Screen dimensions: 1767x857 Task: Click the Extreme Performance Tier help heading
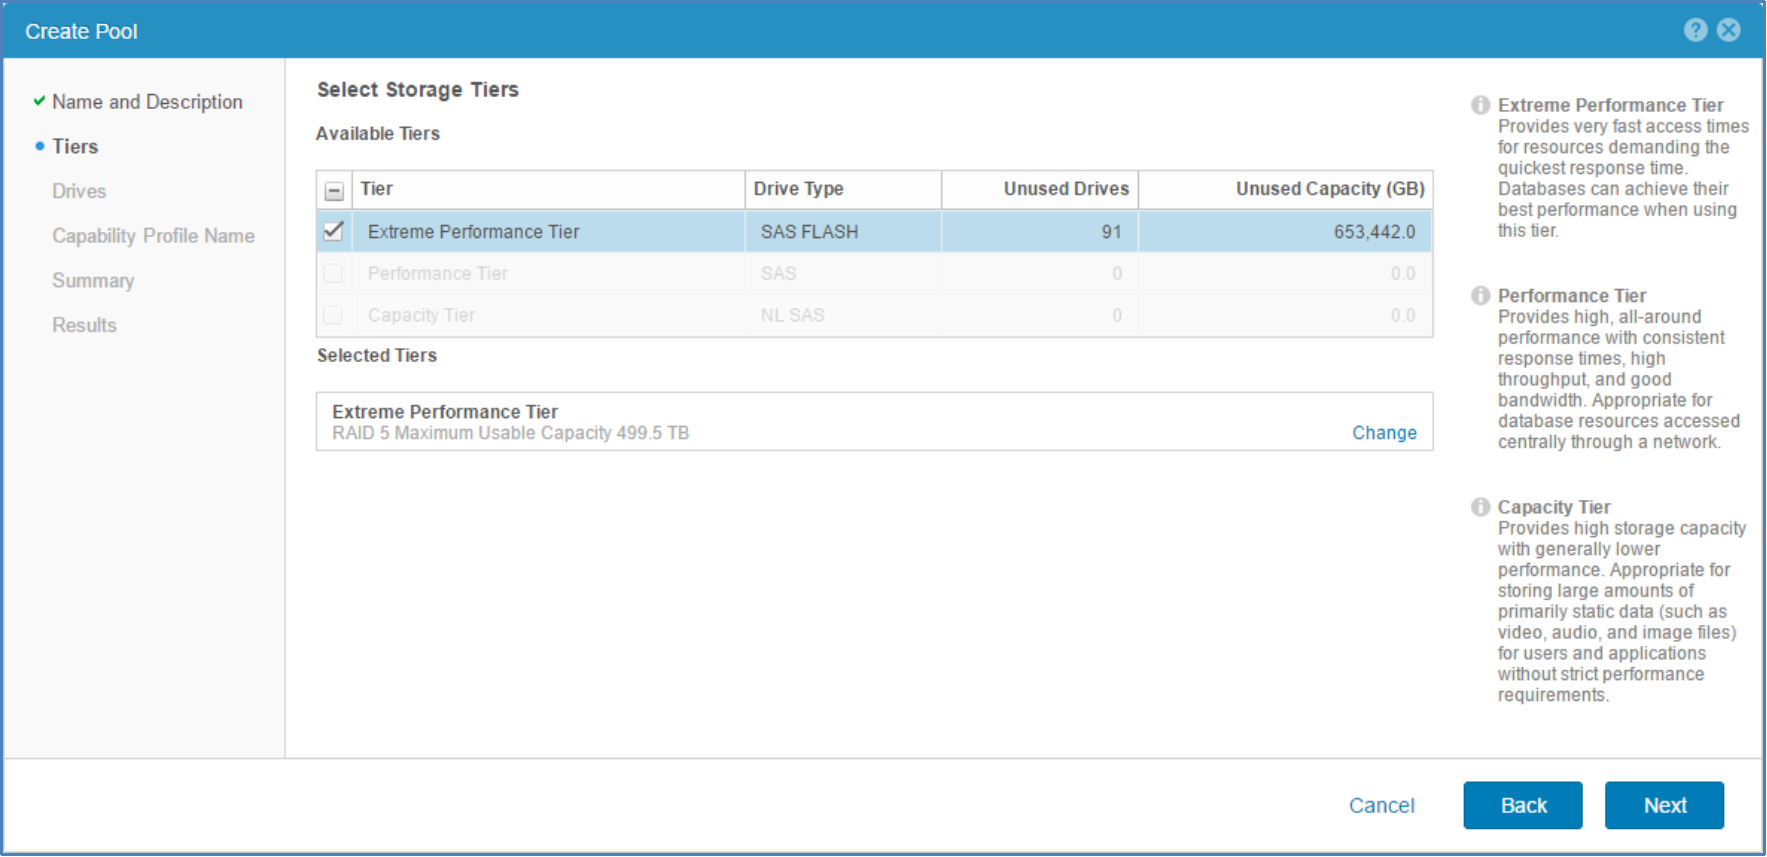[x=1610, y=105]
